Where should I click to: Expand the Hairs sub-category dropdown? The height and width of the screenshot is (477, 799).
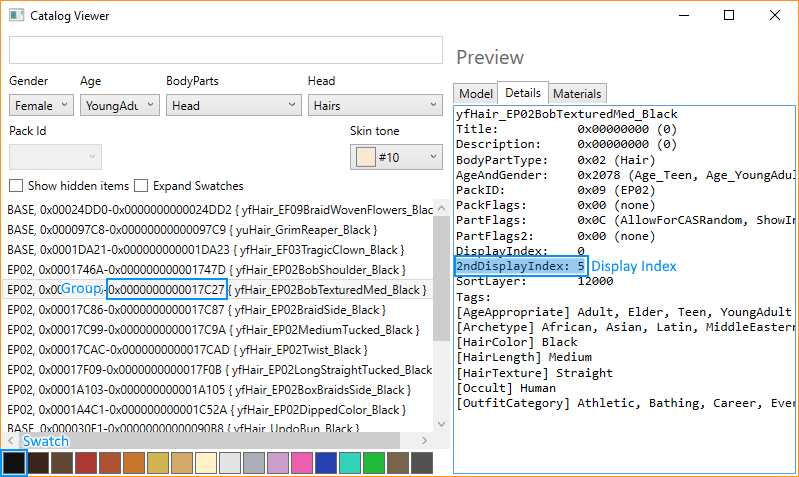pyautogui.click(x=374, y=105)
